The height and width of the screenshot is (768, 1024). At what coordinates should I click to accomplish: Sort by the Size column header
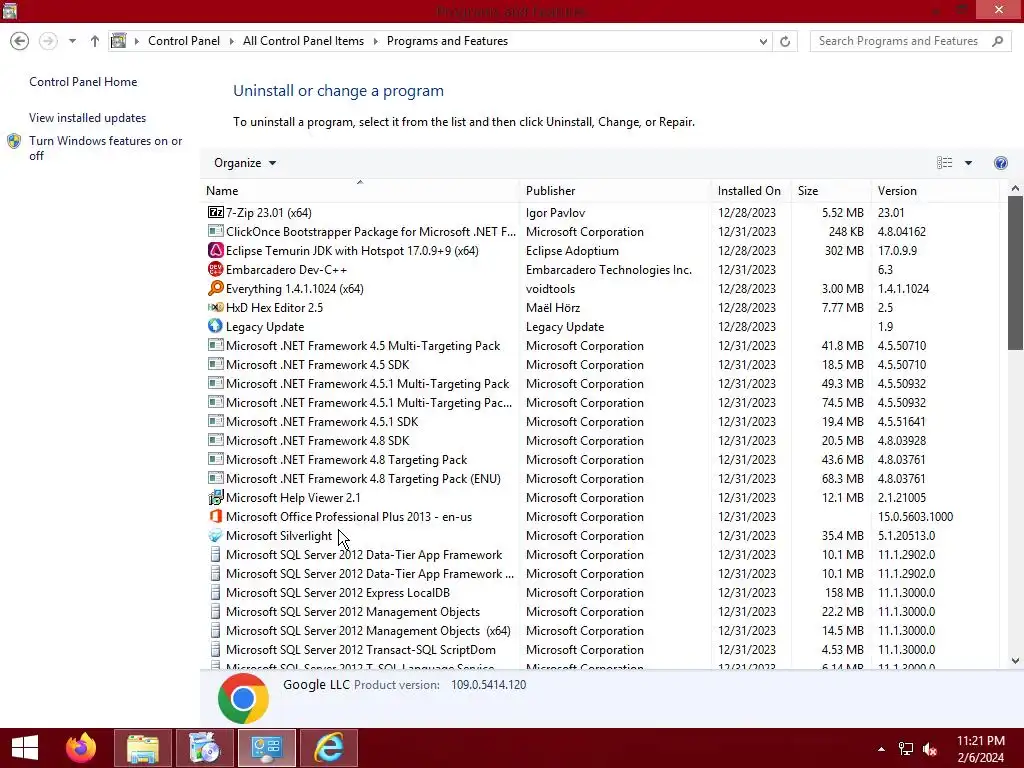[831, 191]
